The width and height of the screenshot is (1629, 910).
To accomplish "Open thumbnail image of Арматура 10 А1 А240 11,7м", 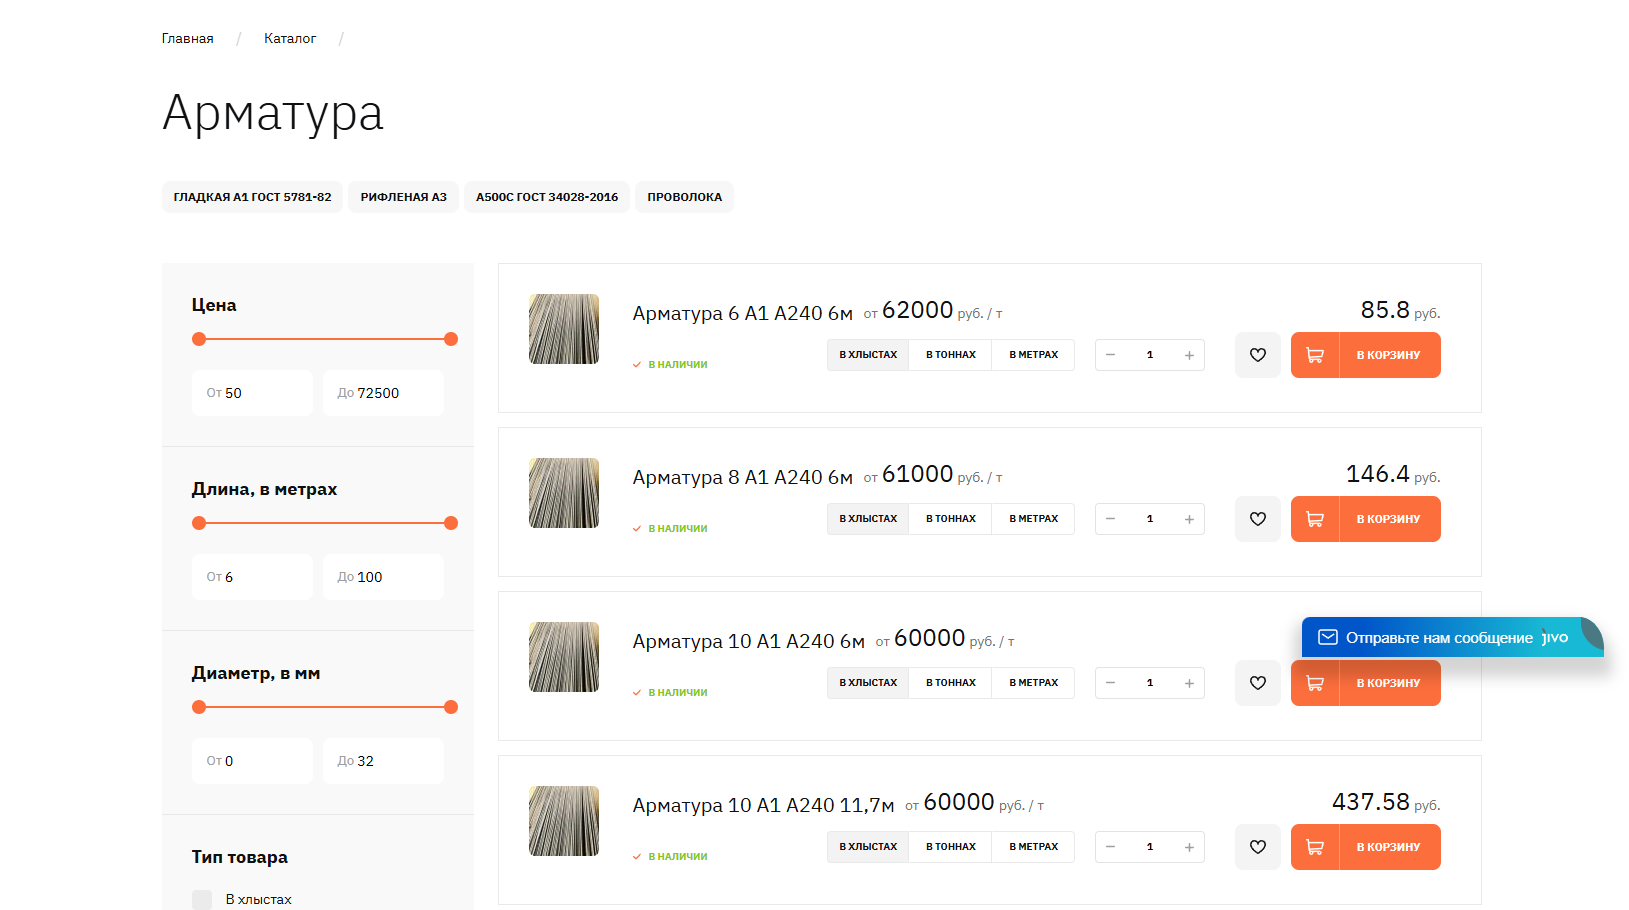I will (x=564, y=821).
